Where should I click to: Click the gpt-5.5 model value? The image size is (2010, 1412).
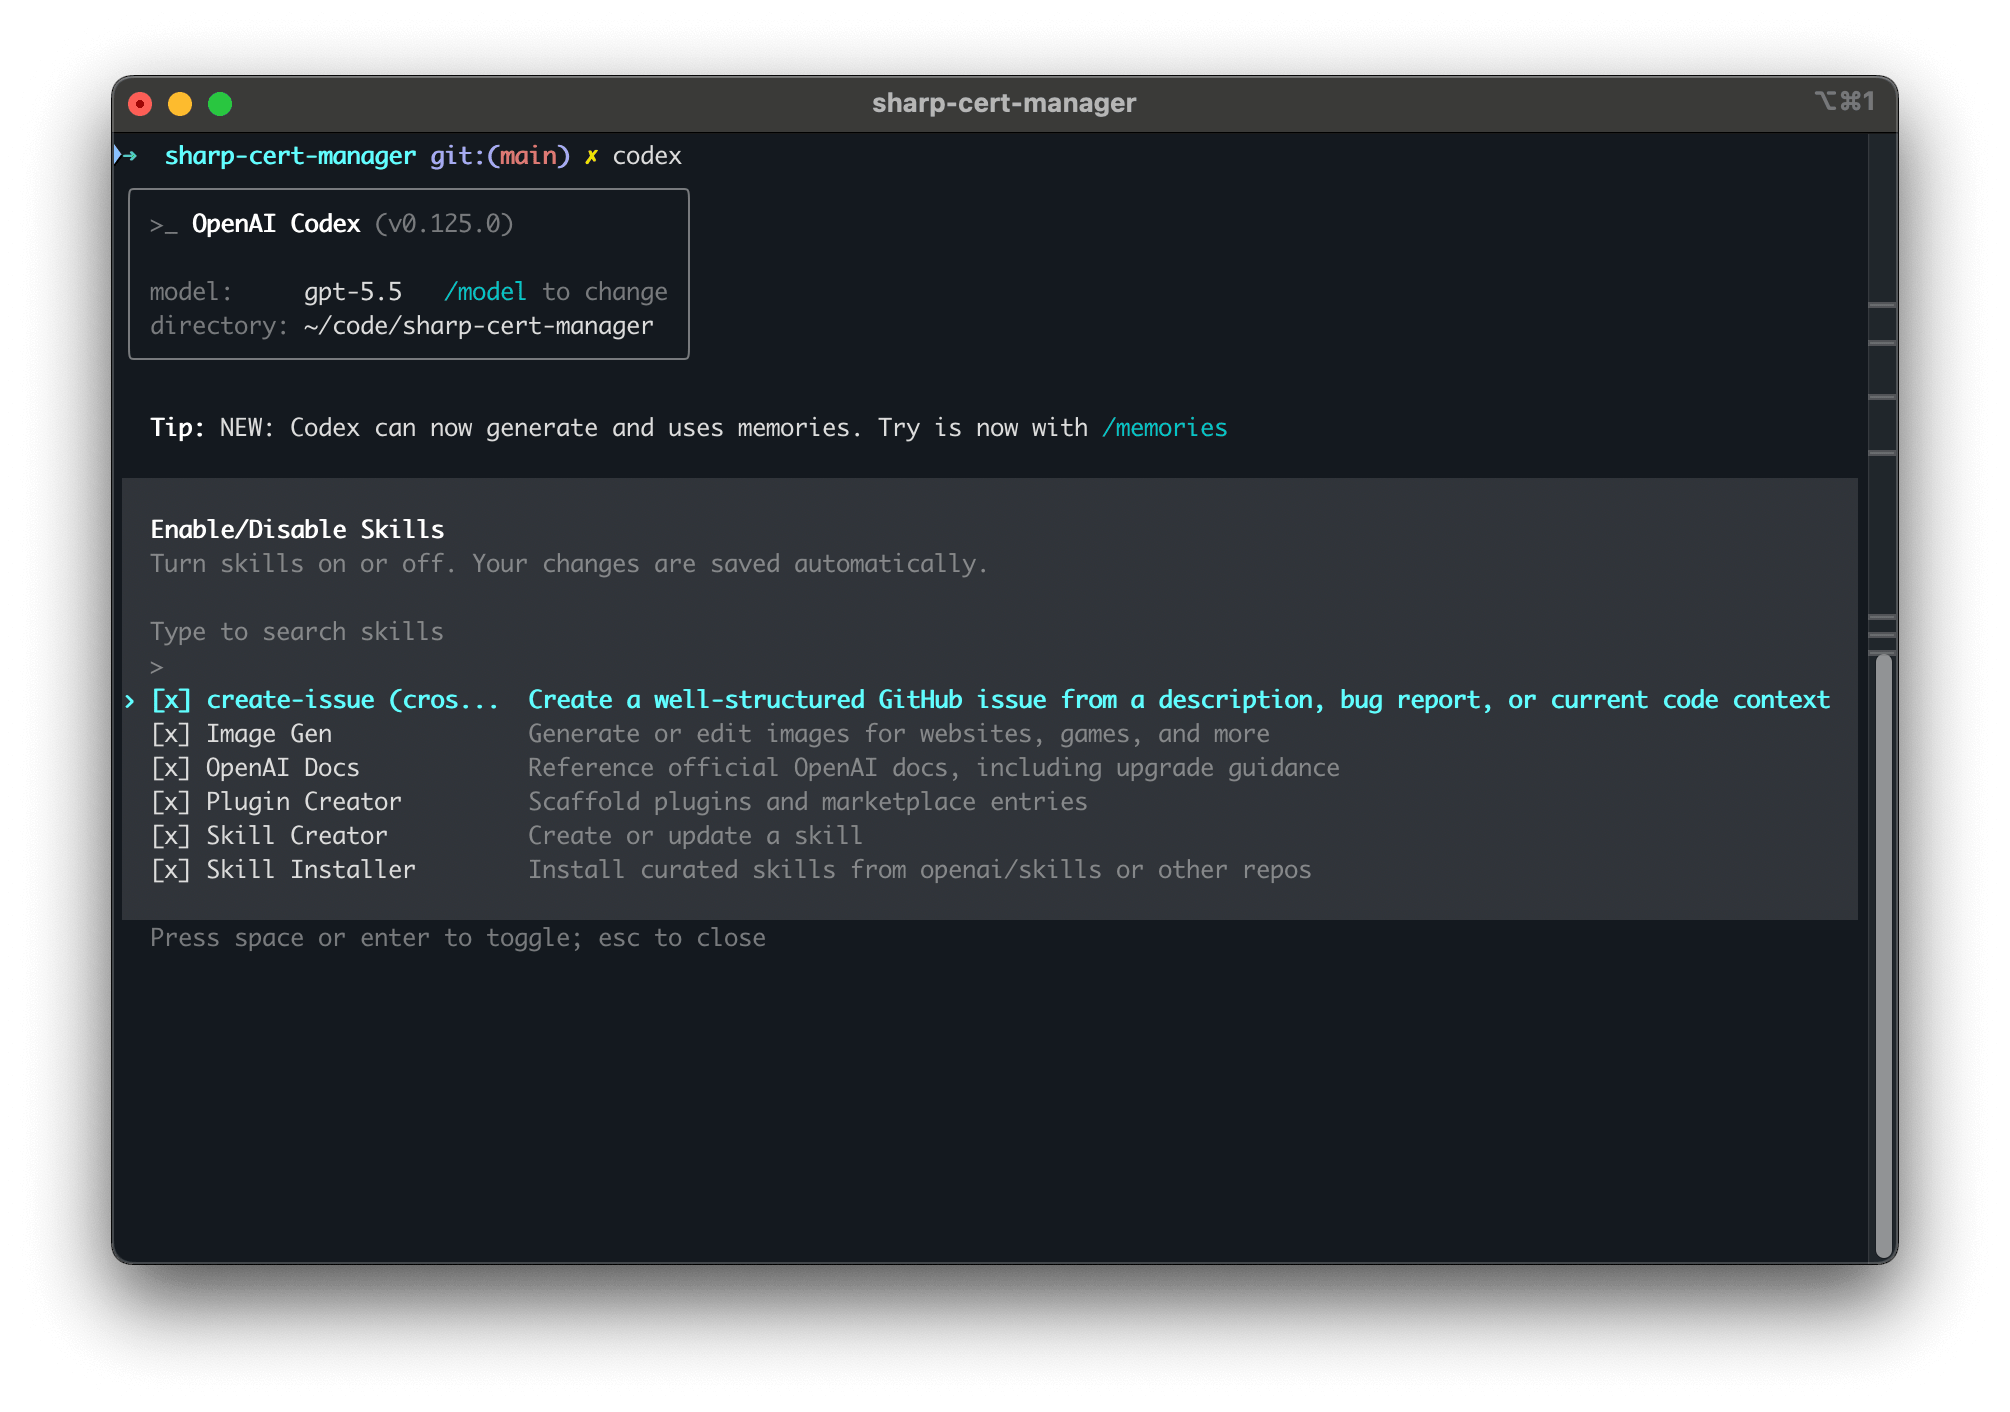pyautogui.click(x=353, y=292)
